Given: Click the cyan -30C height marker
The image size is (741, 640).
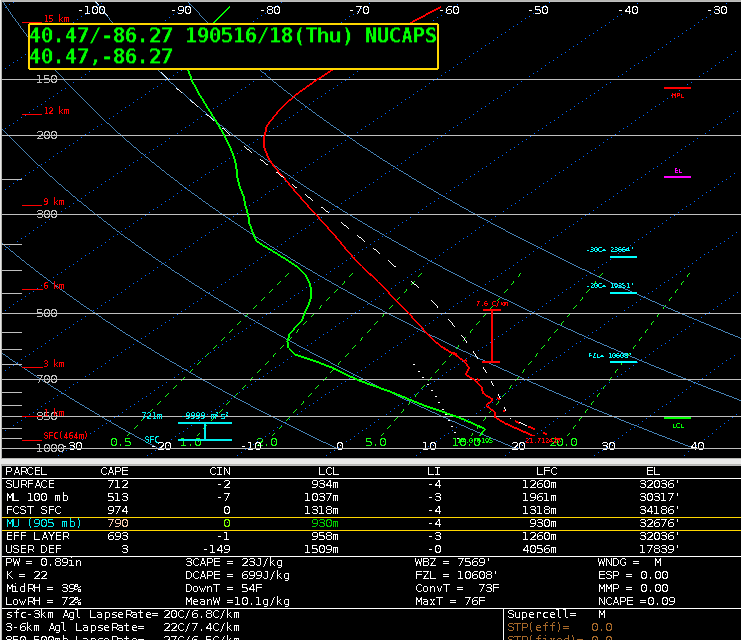Looking at the screenshot, I should 621,254.
